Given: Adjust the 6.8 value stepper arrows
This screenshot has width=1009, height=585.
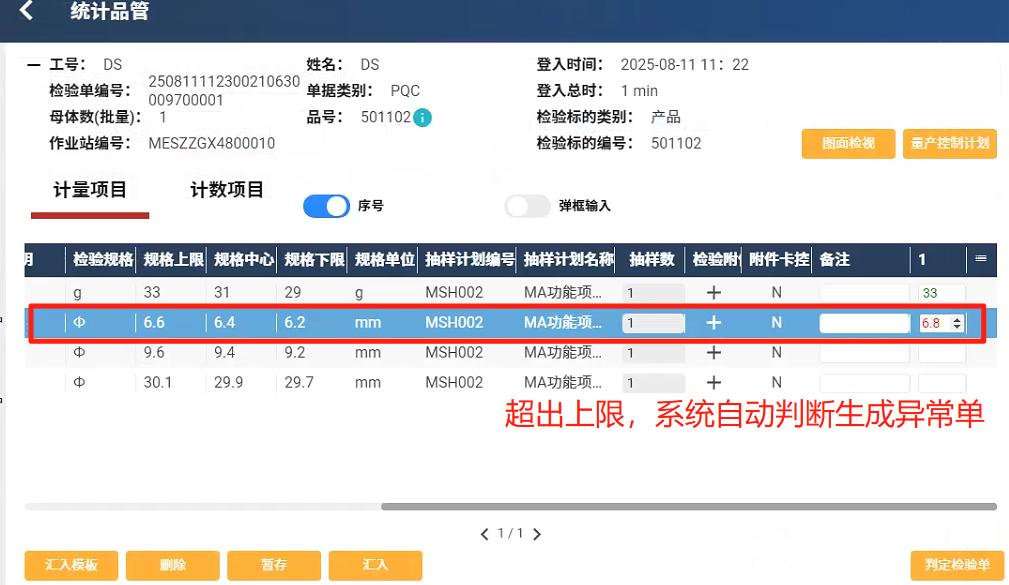Looking at the screenshot, I should (x=958, y=323).
